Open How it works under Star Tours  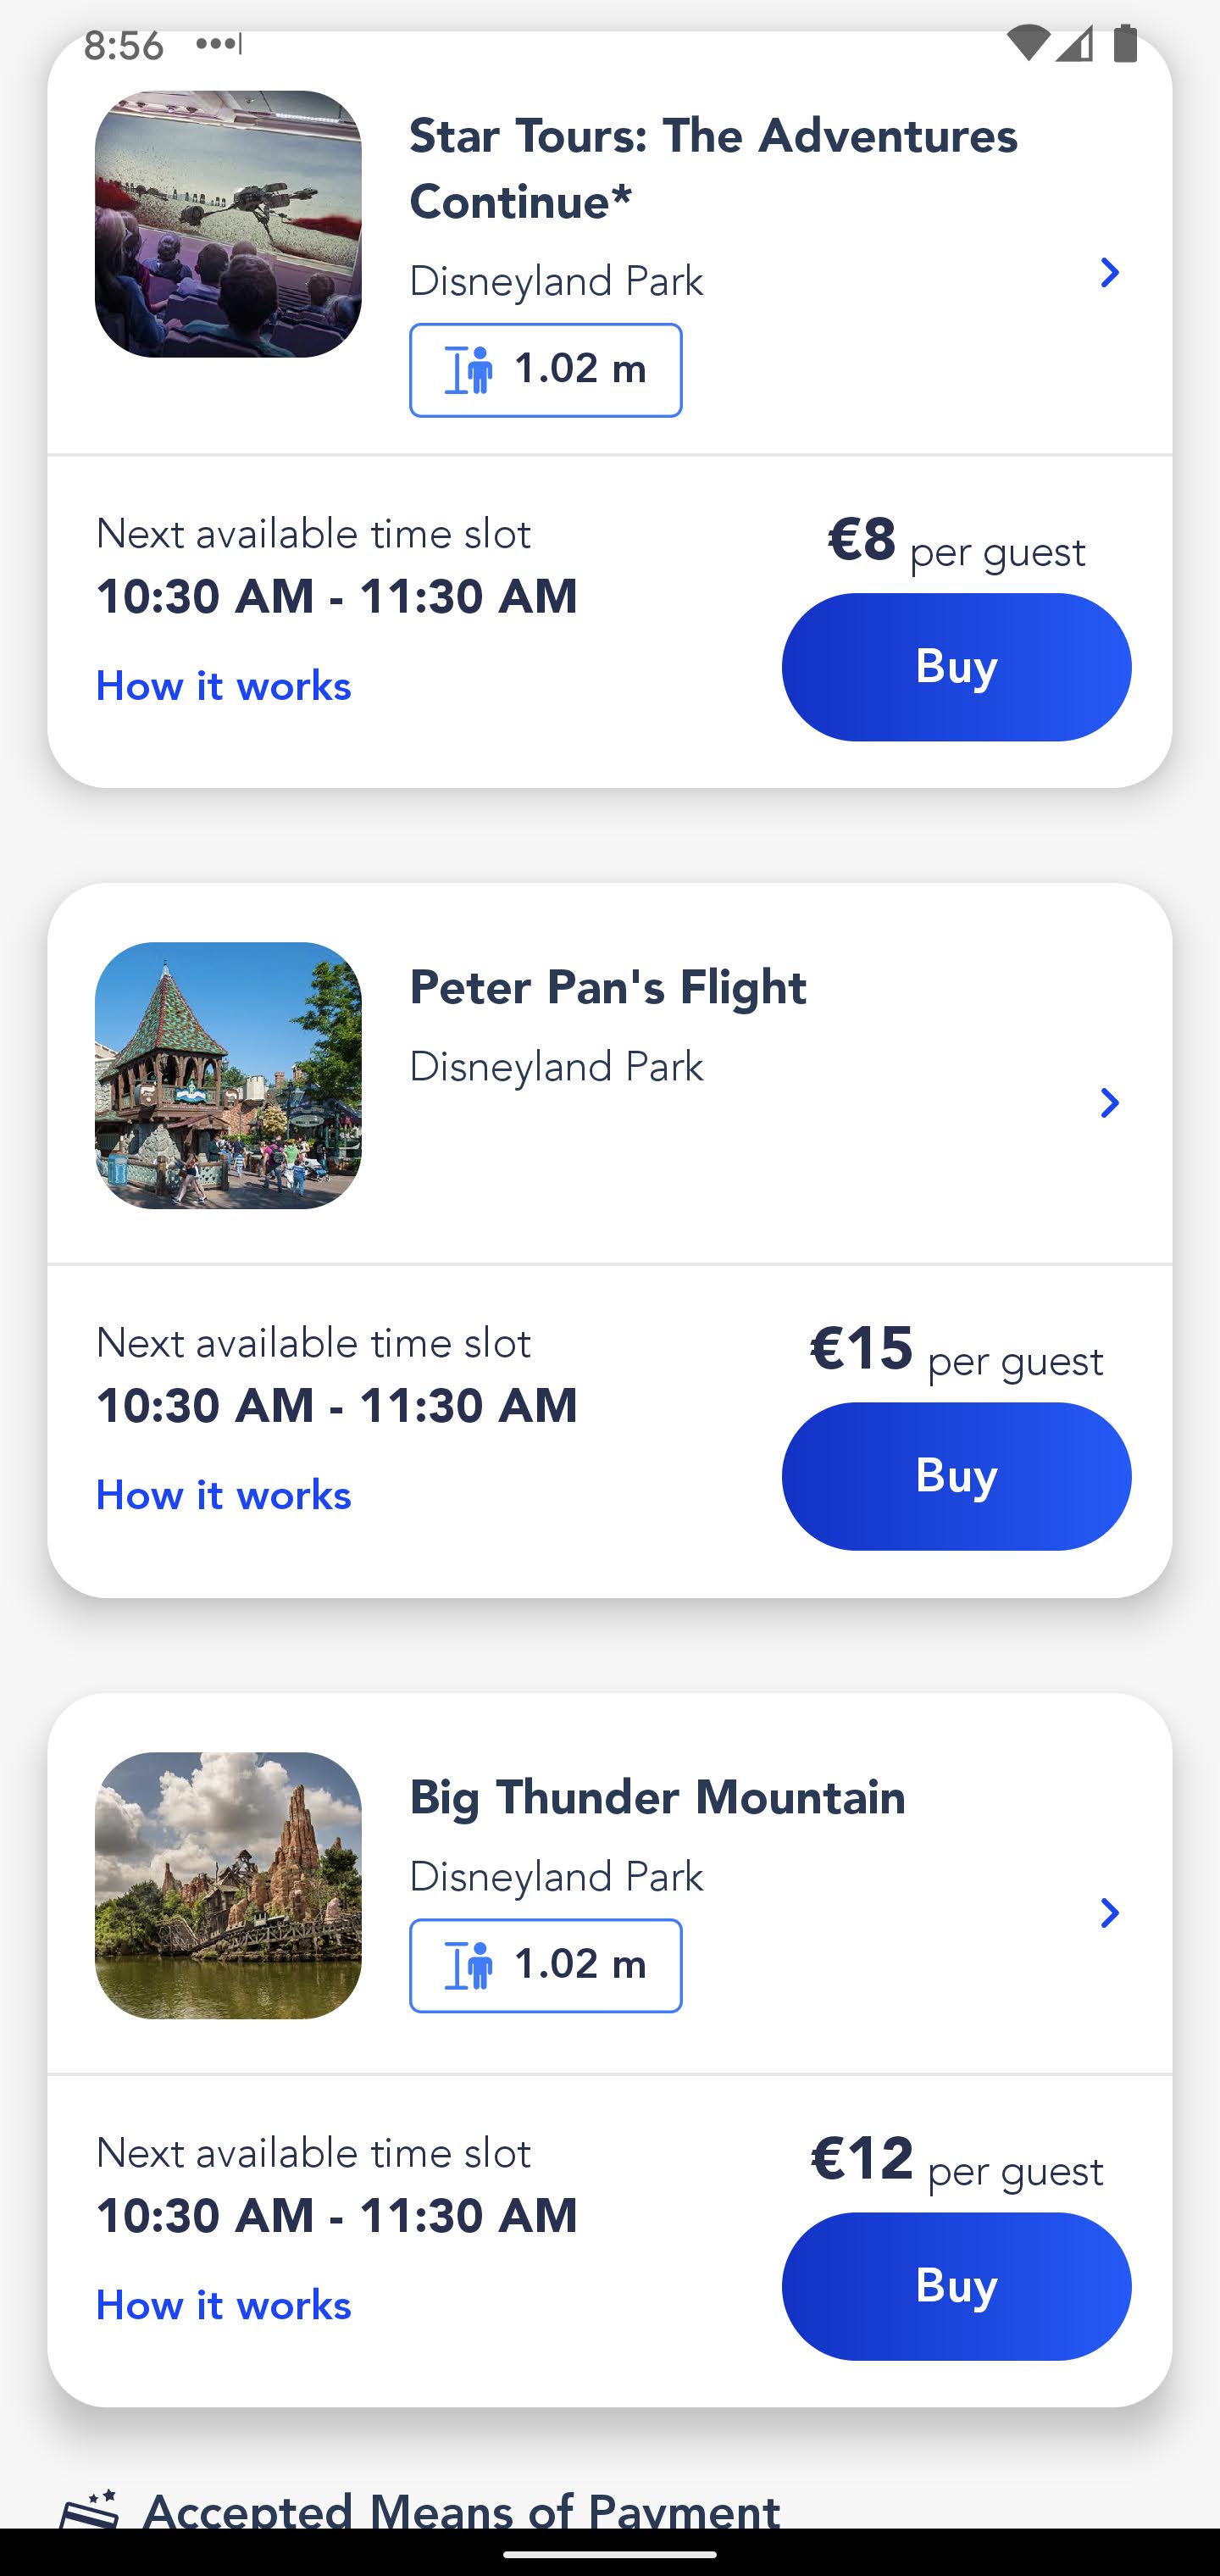point(224,686)
